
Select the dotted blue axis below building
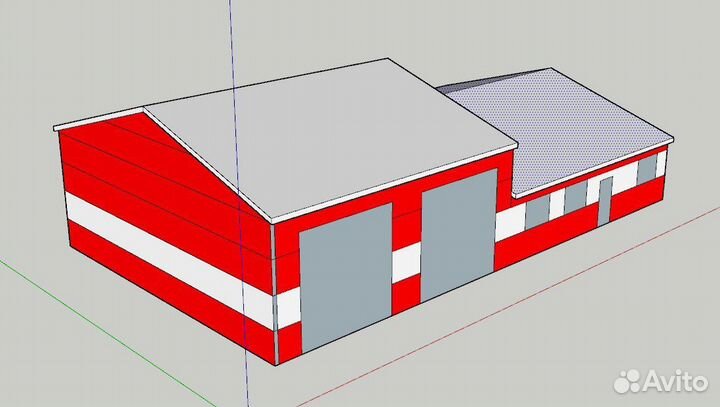pos(249,385)
